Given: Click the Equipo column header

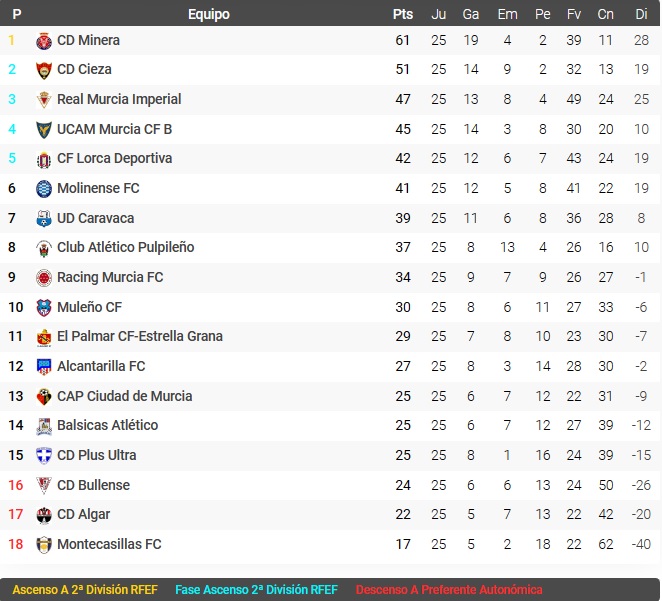Looking at the screenshot, I should 209,14.
